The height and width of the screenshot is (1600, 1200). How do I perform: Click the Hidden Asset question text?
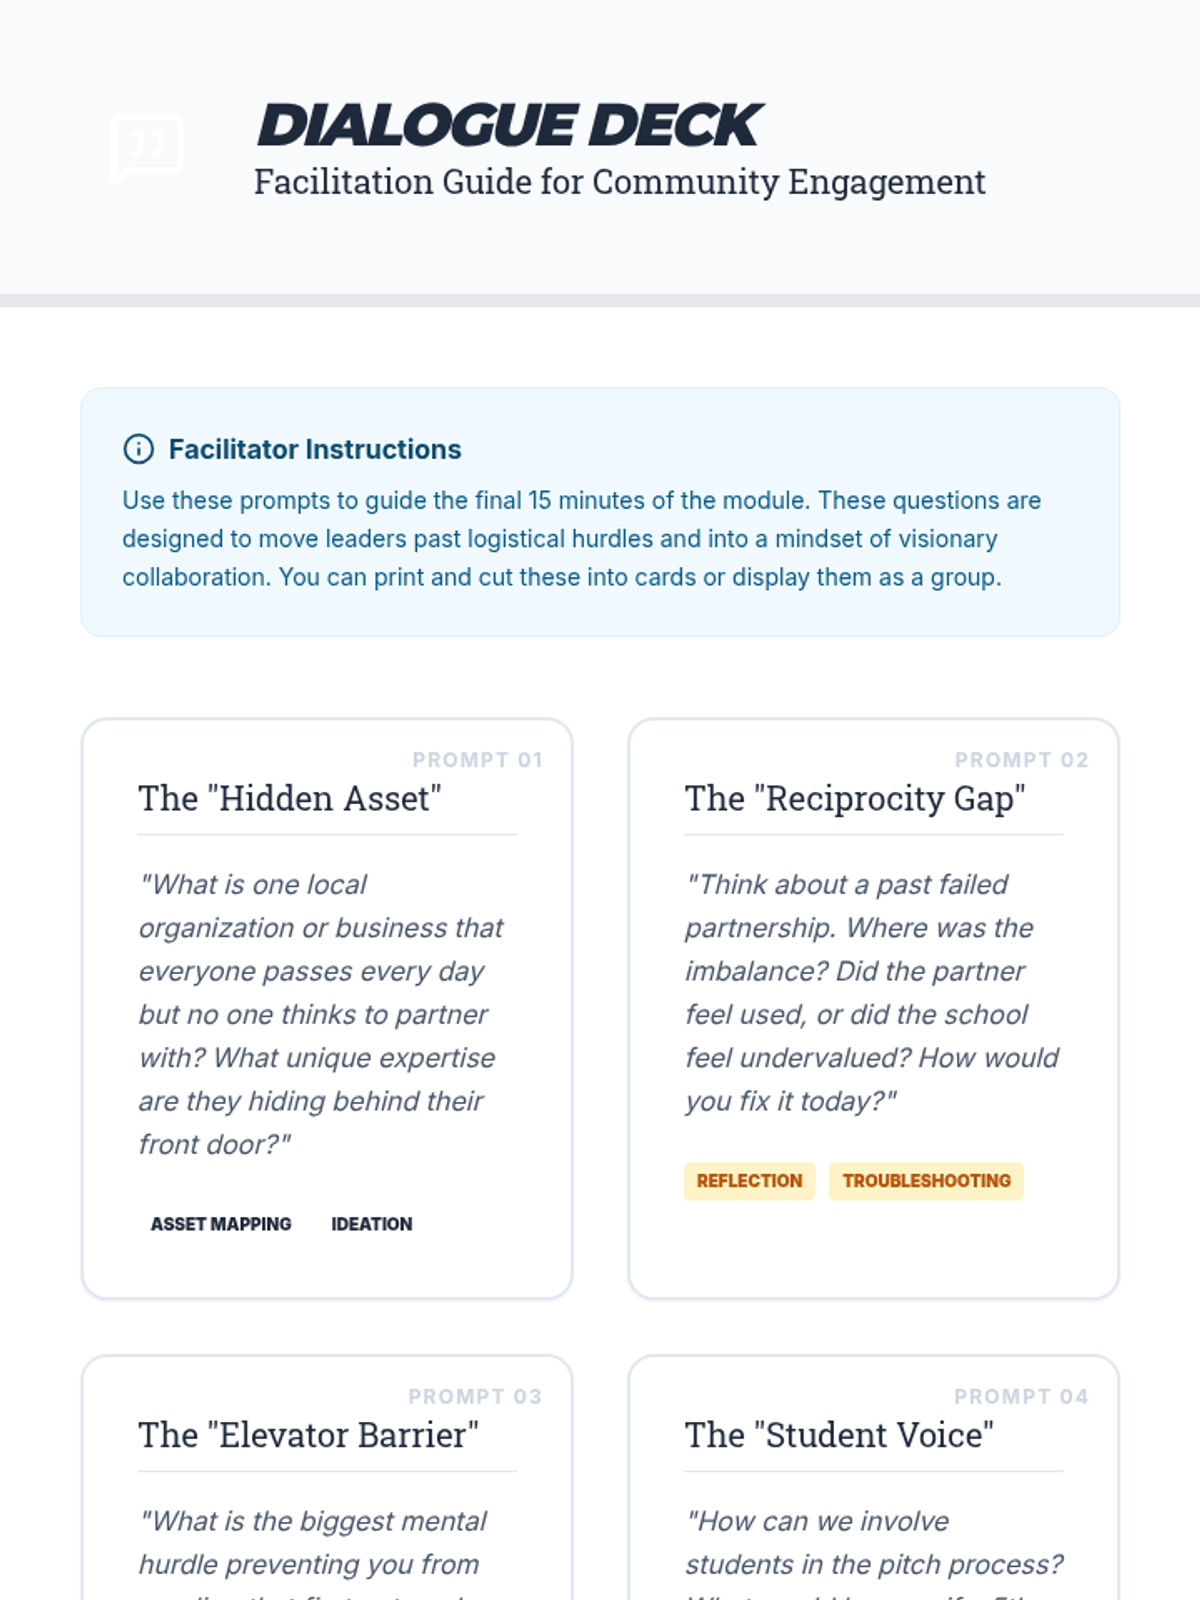pyautogui.click(x=320, y=1014)
